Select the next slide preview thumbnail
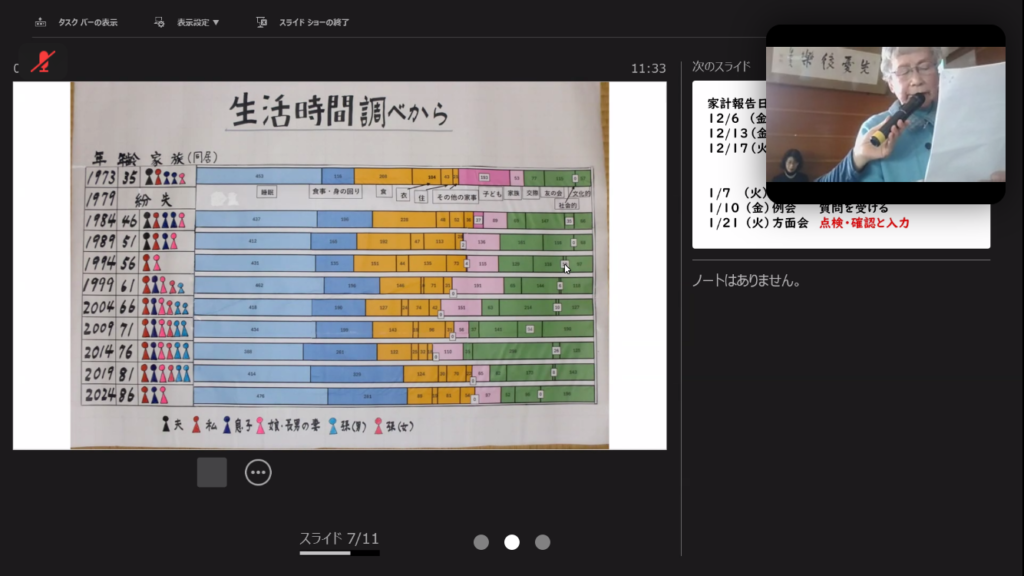This screenshot has height=576, width=1024. tap(841, 165)
